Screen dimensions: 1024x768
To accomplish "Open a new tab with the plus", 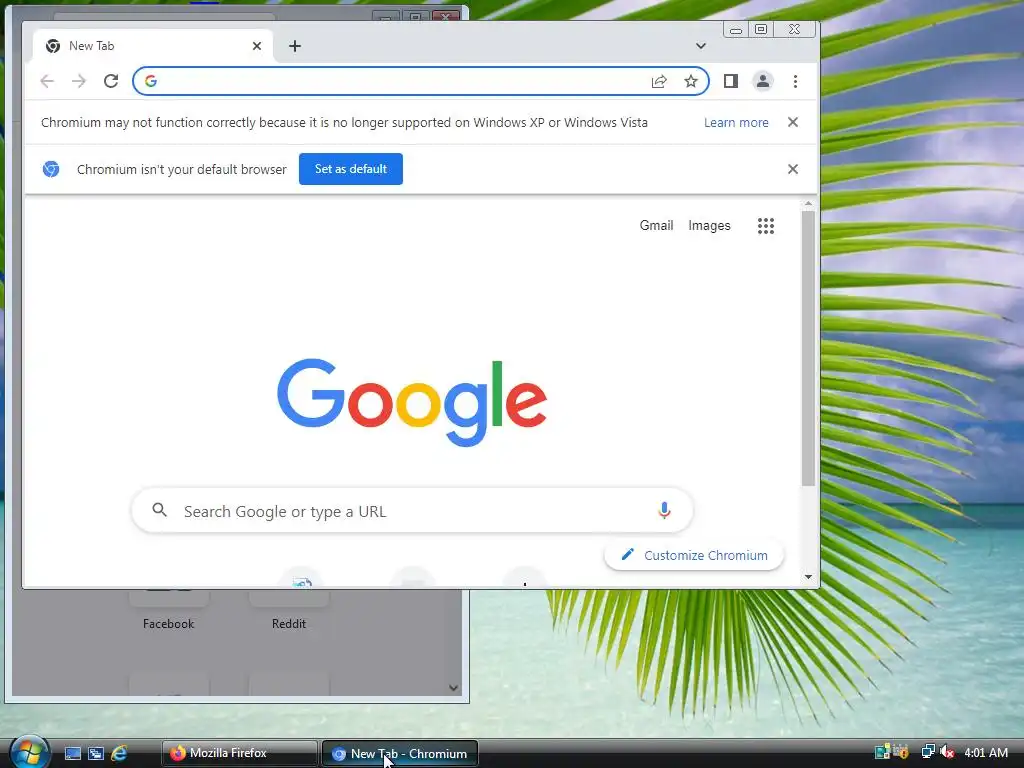I will (295, 46).
